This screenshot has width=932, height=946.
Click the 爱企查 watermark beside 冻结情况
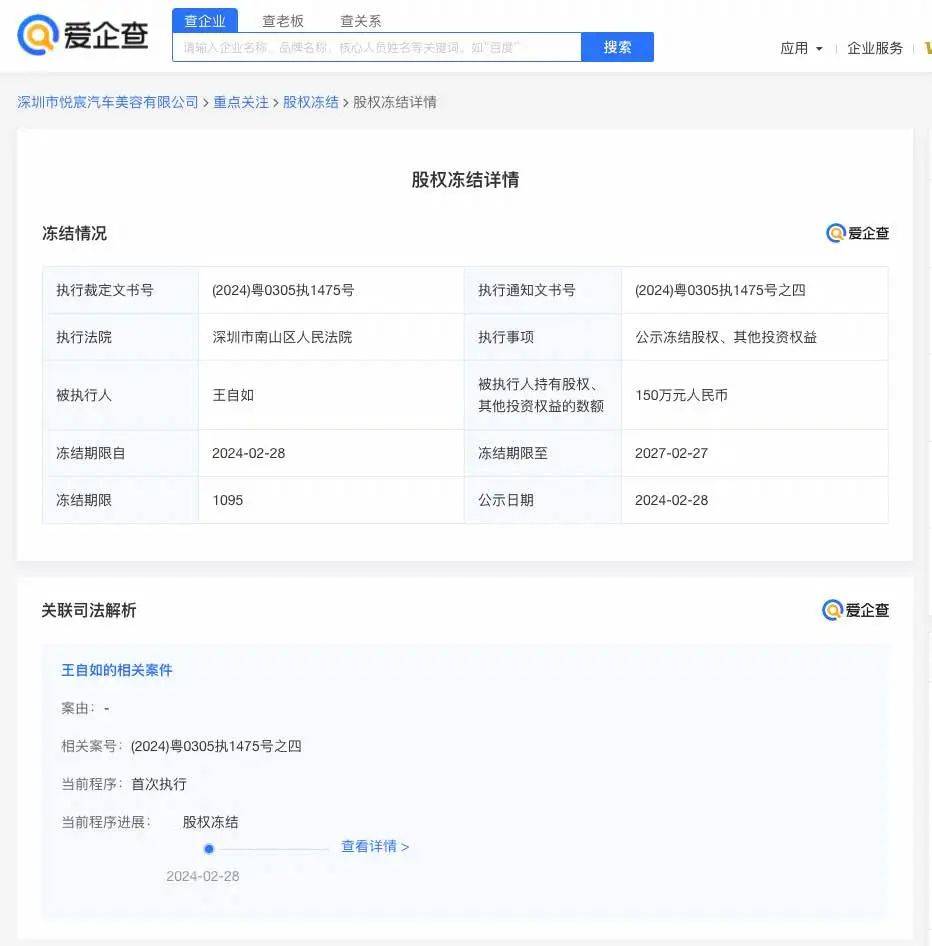tap(857, 233)
